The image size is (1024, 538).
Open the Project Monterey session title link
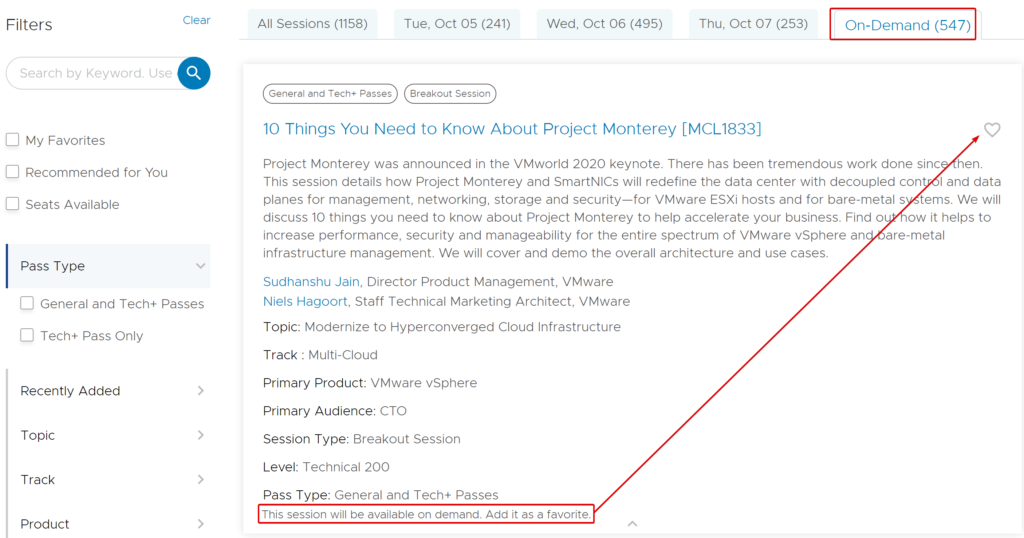[x=512, y=129]
